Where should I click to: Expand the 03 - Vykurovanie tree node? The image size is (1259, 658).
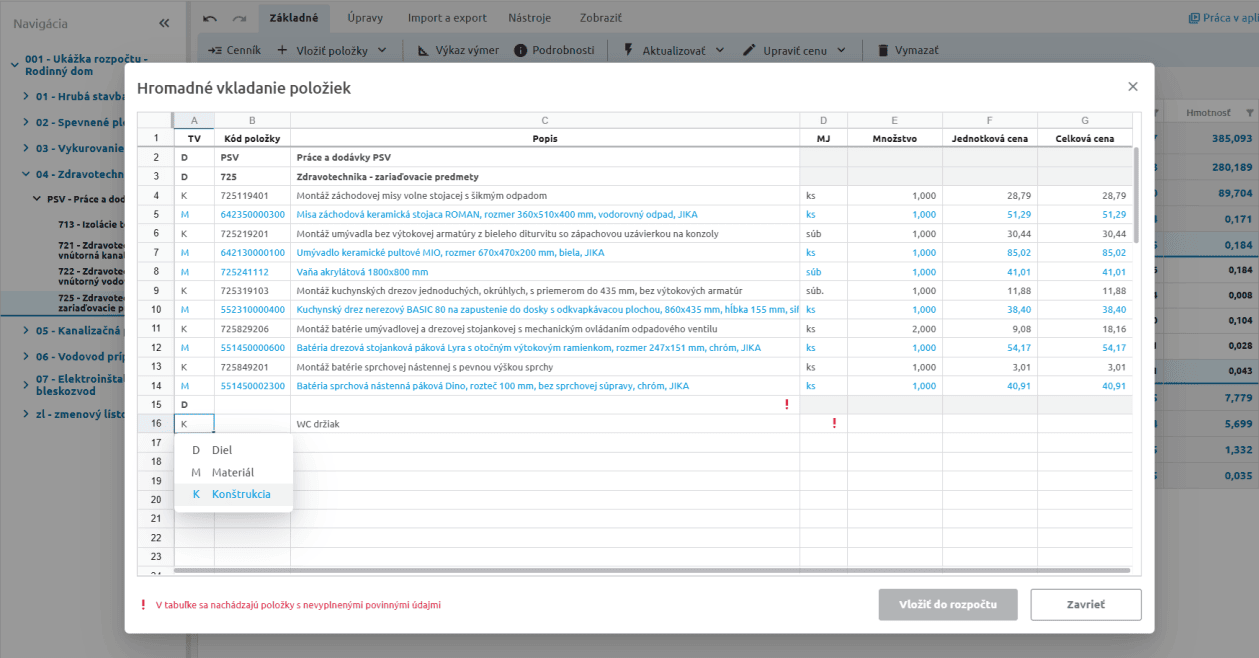[x=26, y=148]
